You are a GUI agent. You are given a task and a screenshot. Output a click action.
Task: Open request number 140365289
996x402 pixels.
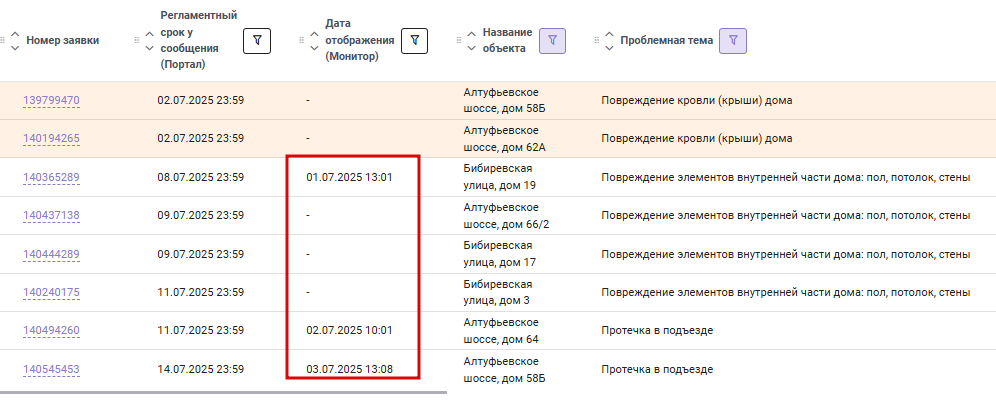click(51, 177)
